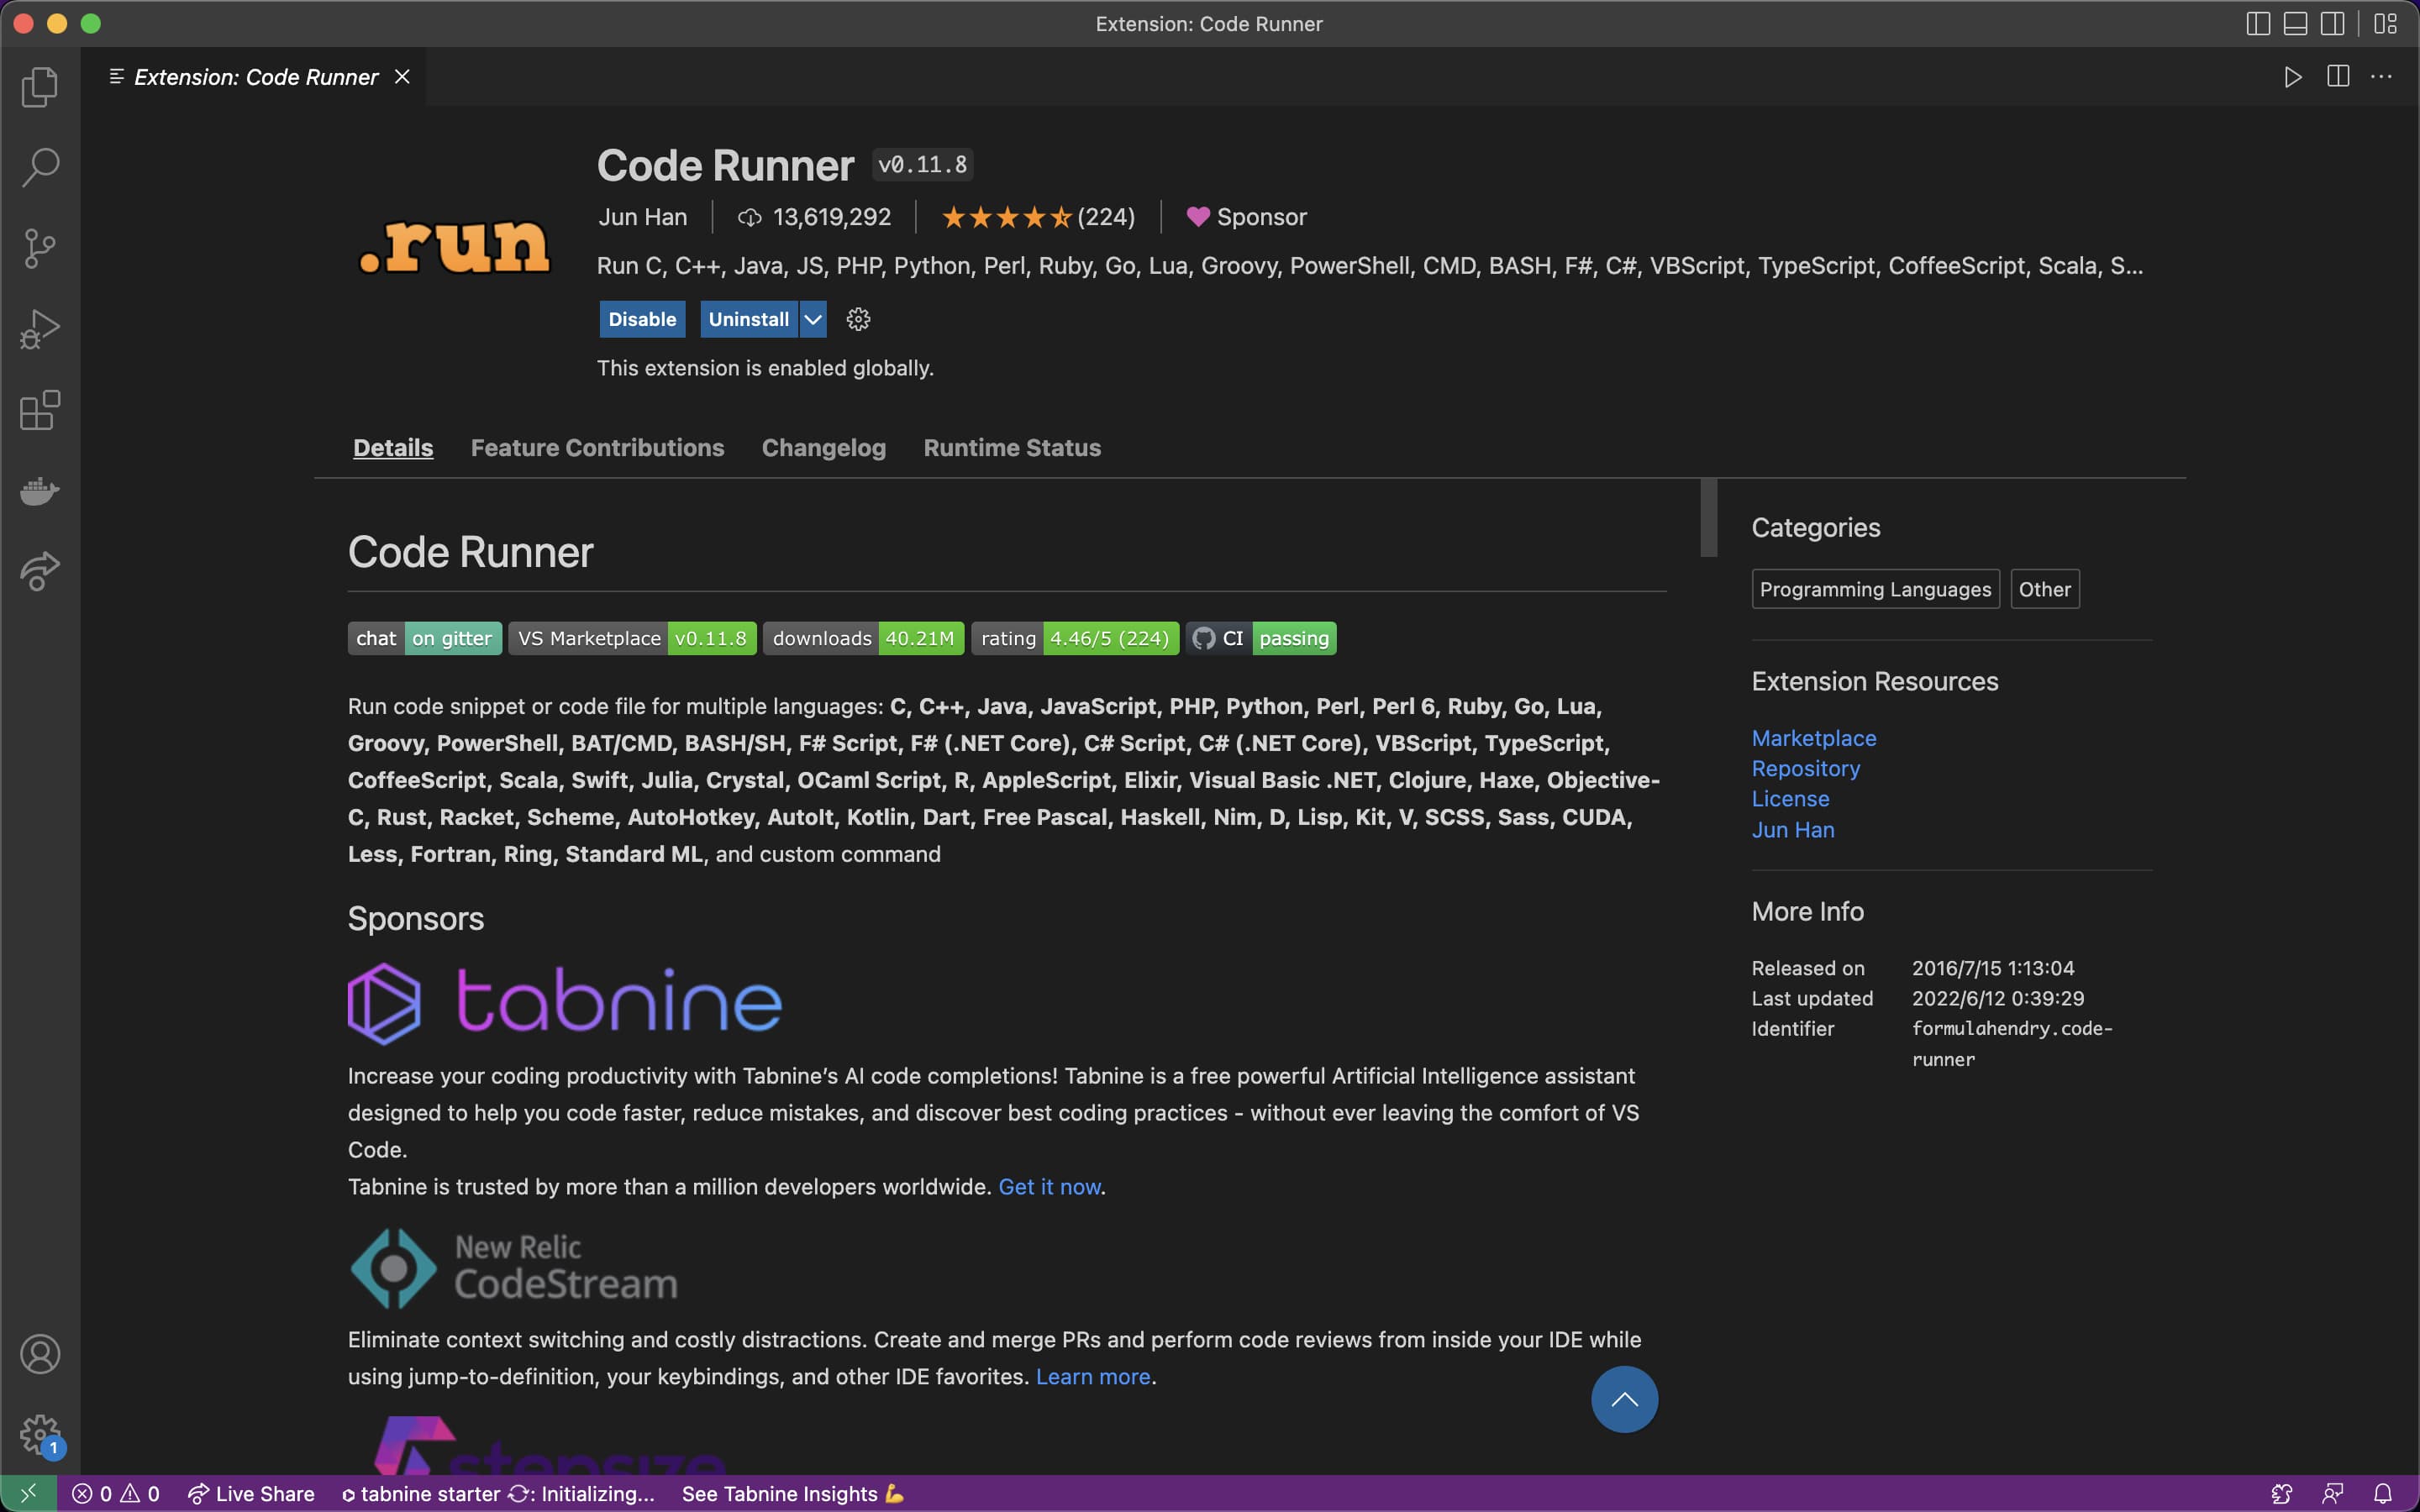Toggle the bottom panel layout
Viewport: 2420px width, 1512px height.
point(2295,24)
